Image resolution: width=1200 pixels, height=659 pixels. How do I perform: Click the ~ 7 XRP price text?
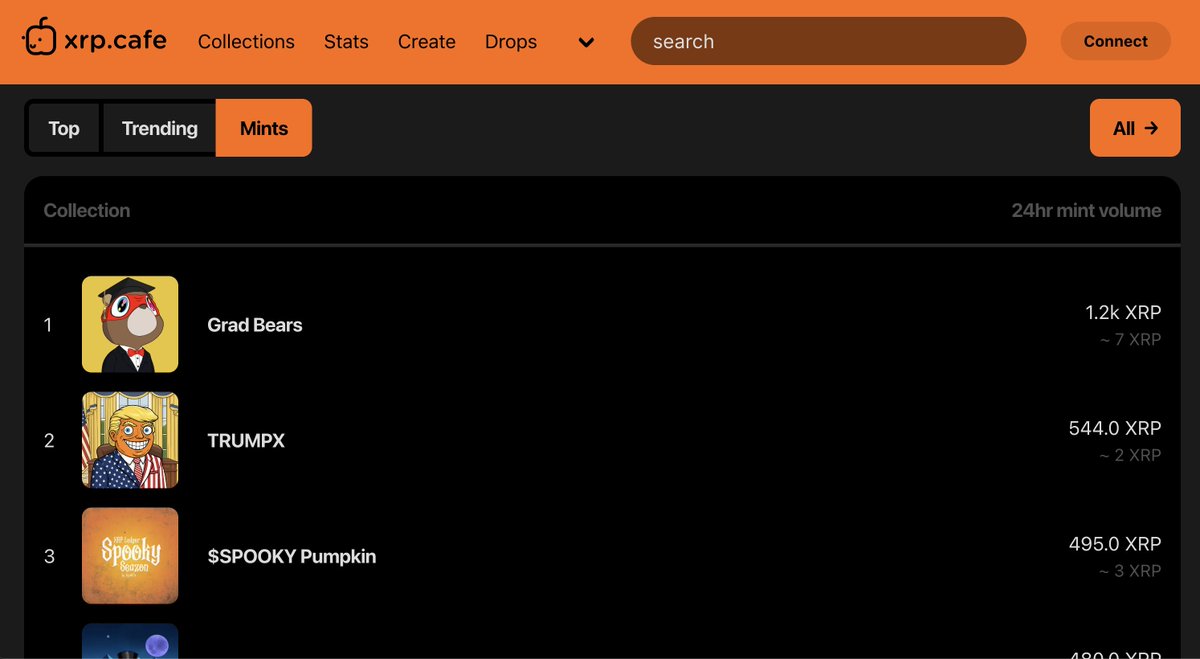coord(1130,340)
